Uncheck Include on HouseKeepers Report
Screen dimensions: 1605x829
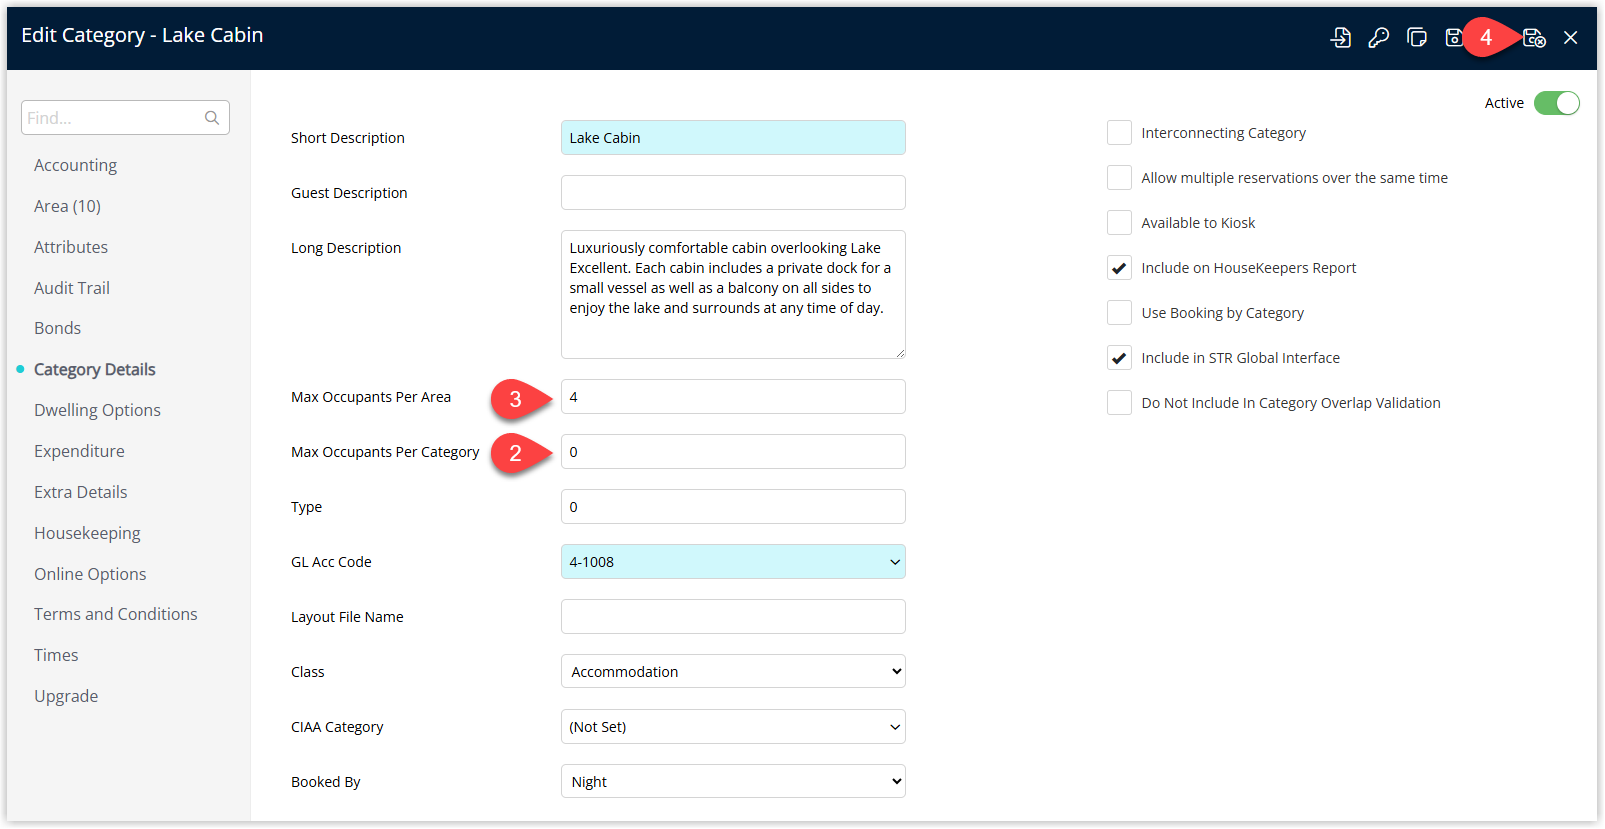pos(1119,268)
